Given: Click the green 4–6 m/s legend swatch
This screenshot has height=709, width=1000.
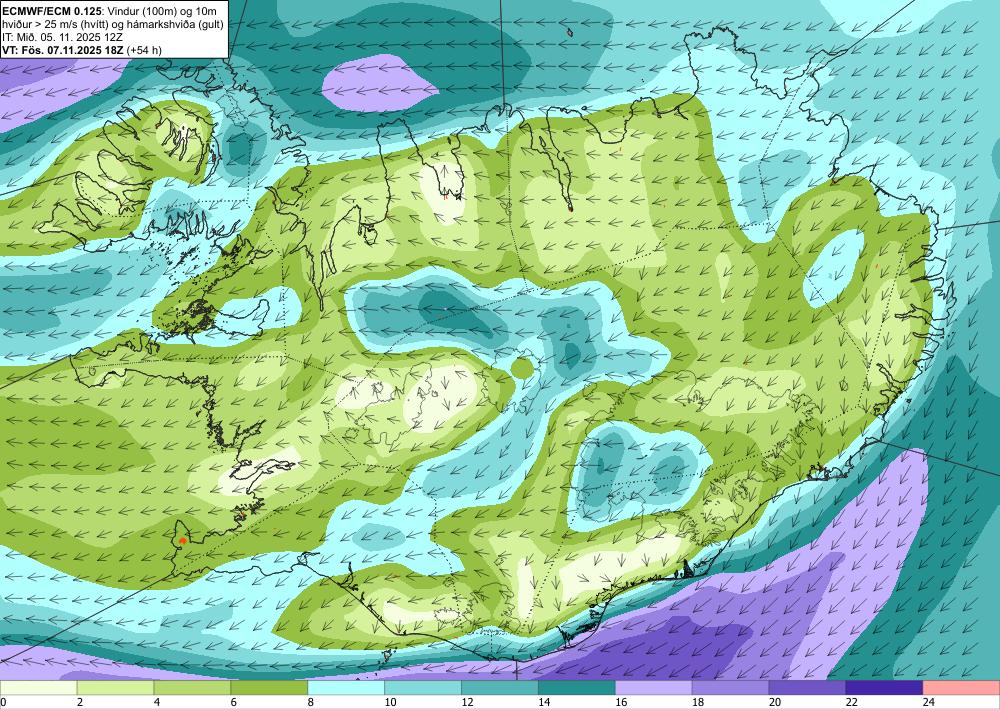Looking at the screenshot, I should tap(192, 688).
